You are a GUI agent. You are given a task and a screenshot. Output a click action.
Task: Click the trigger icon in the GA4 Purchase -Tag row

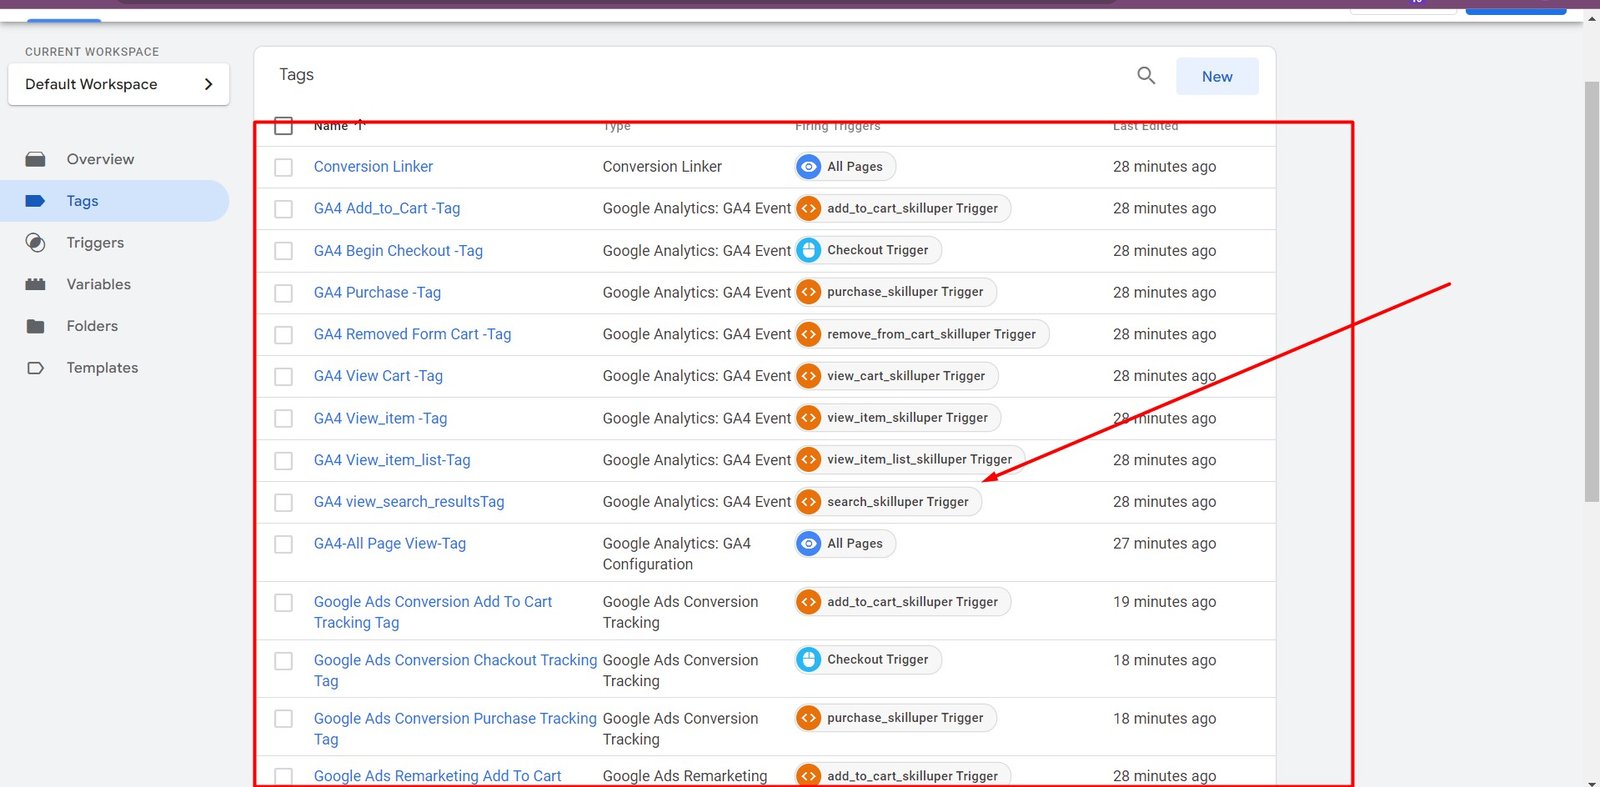pos(809,292)
